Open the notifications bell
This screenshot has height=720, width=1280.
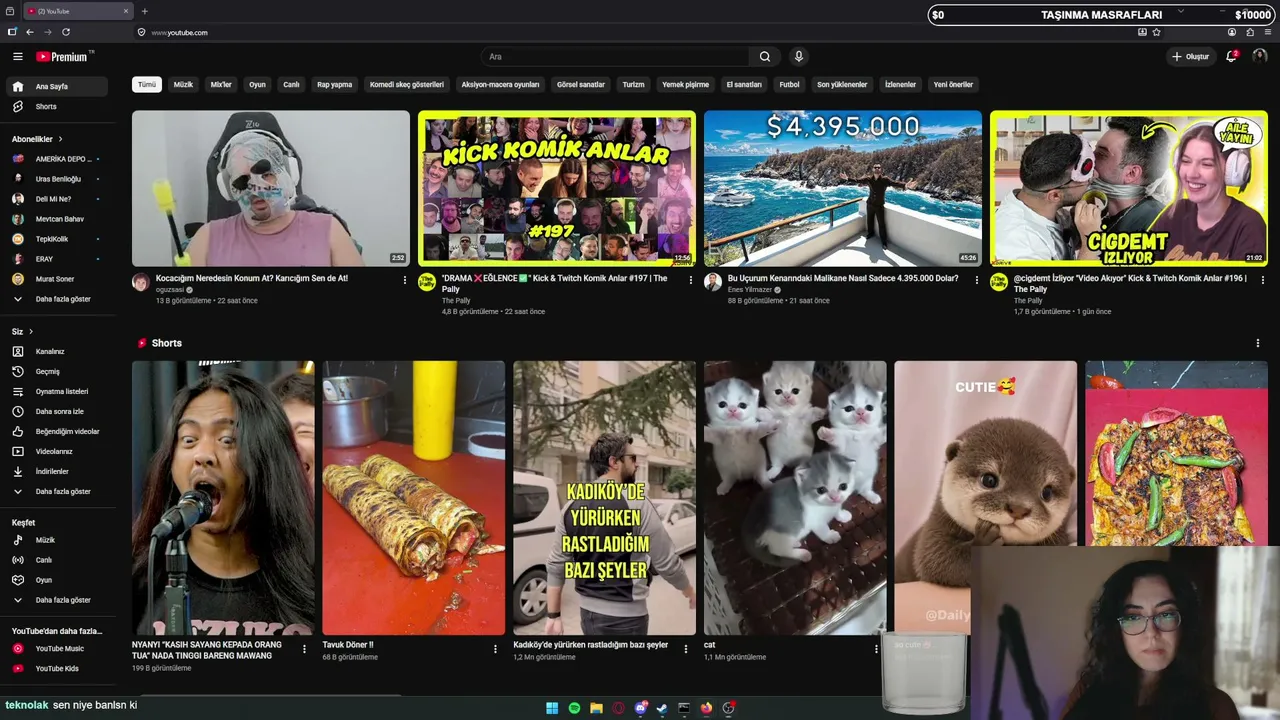coord(1232,57)
